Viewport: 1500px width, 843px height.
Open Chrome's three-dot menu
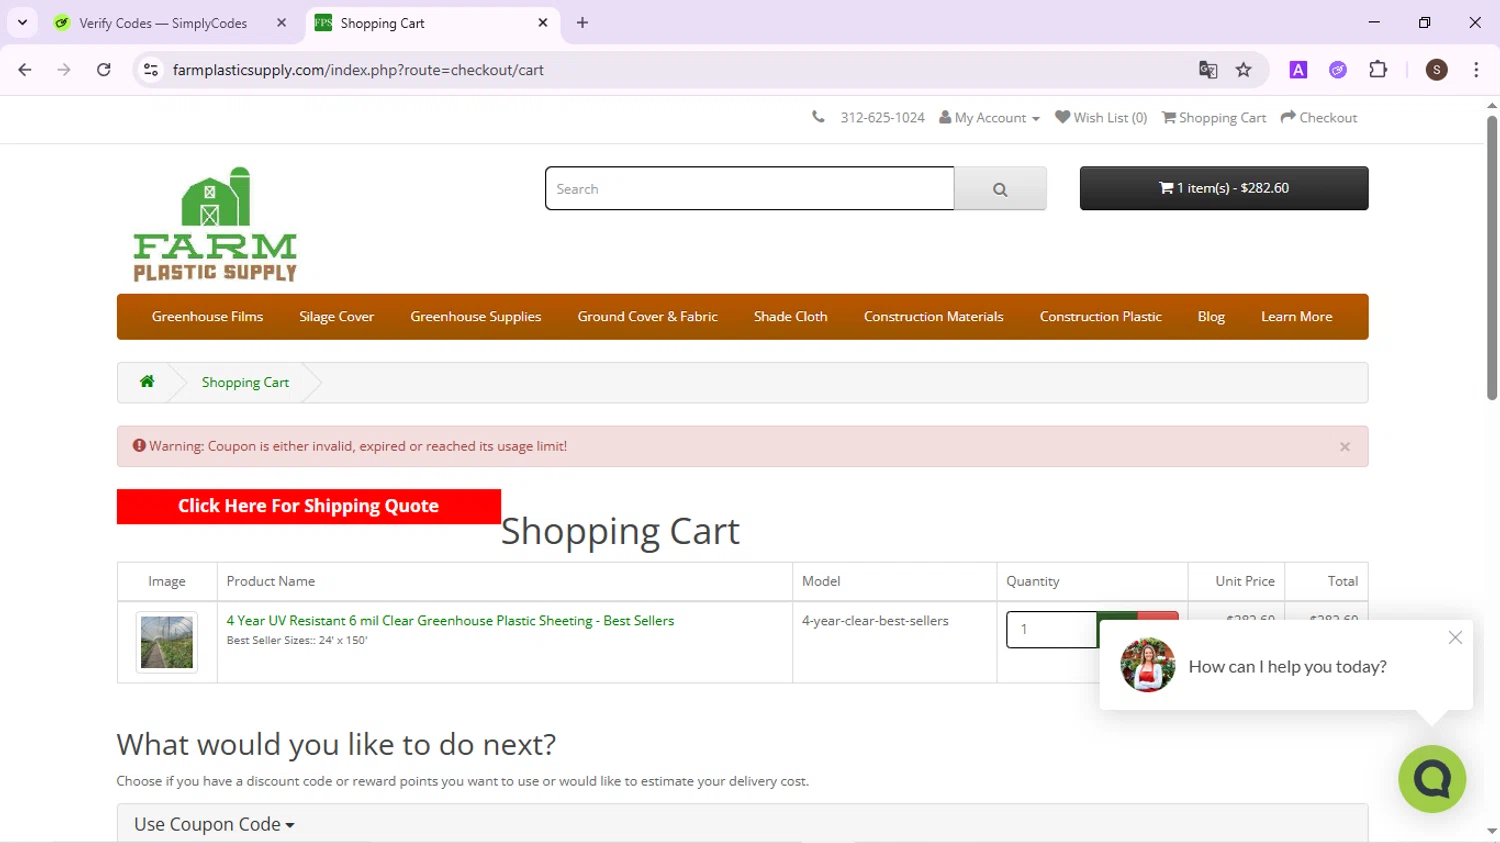[x=1476, y=70]
